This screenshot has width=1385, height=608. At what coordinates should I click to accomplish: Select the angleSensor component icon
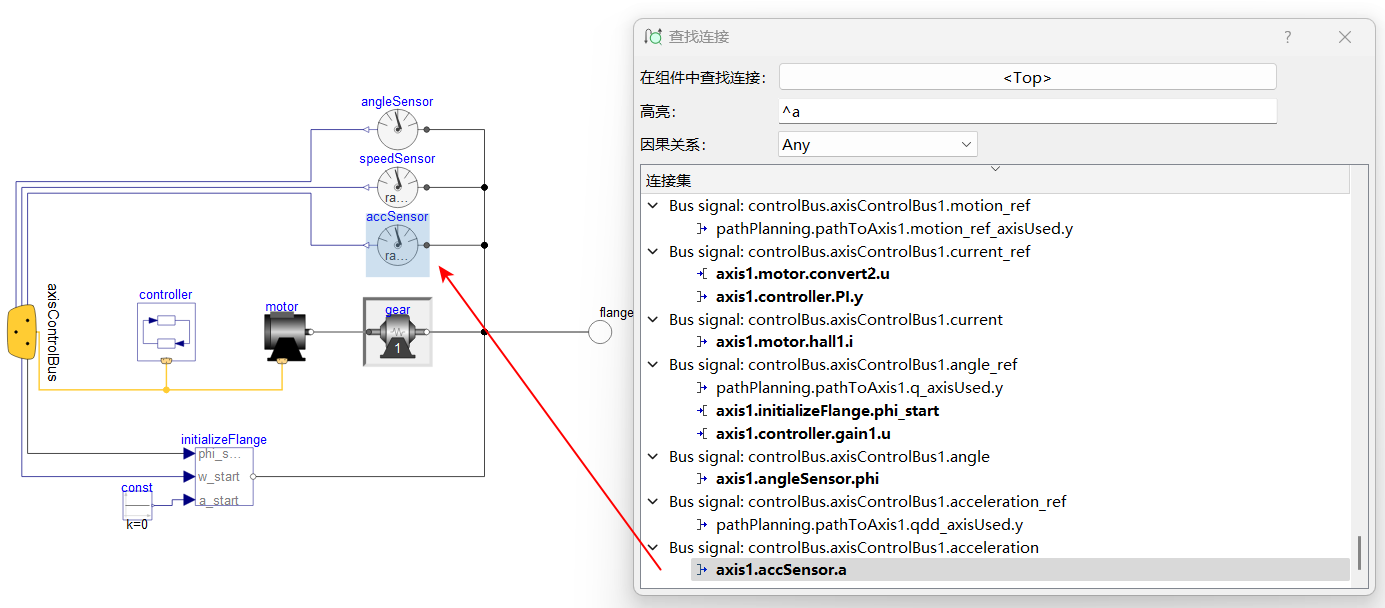pyautogui.click(x=397, y=129)
